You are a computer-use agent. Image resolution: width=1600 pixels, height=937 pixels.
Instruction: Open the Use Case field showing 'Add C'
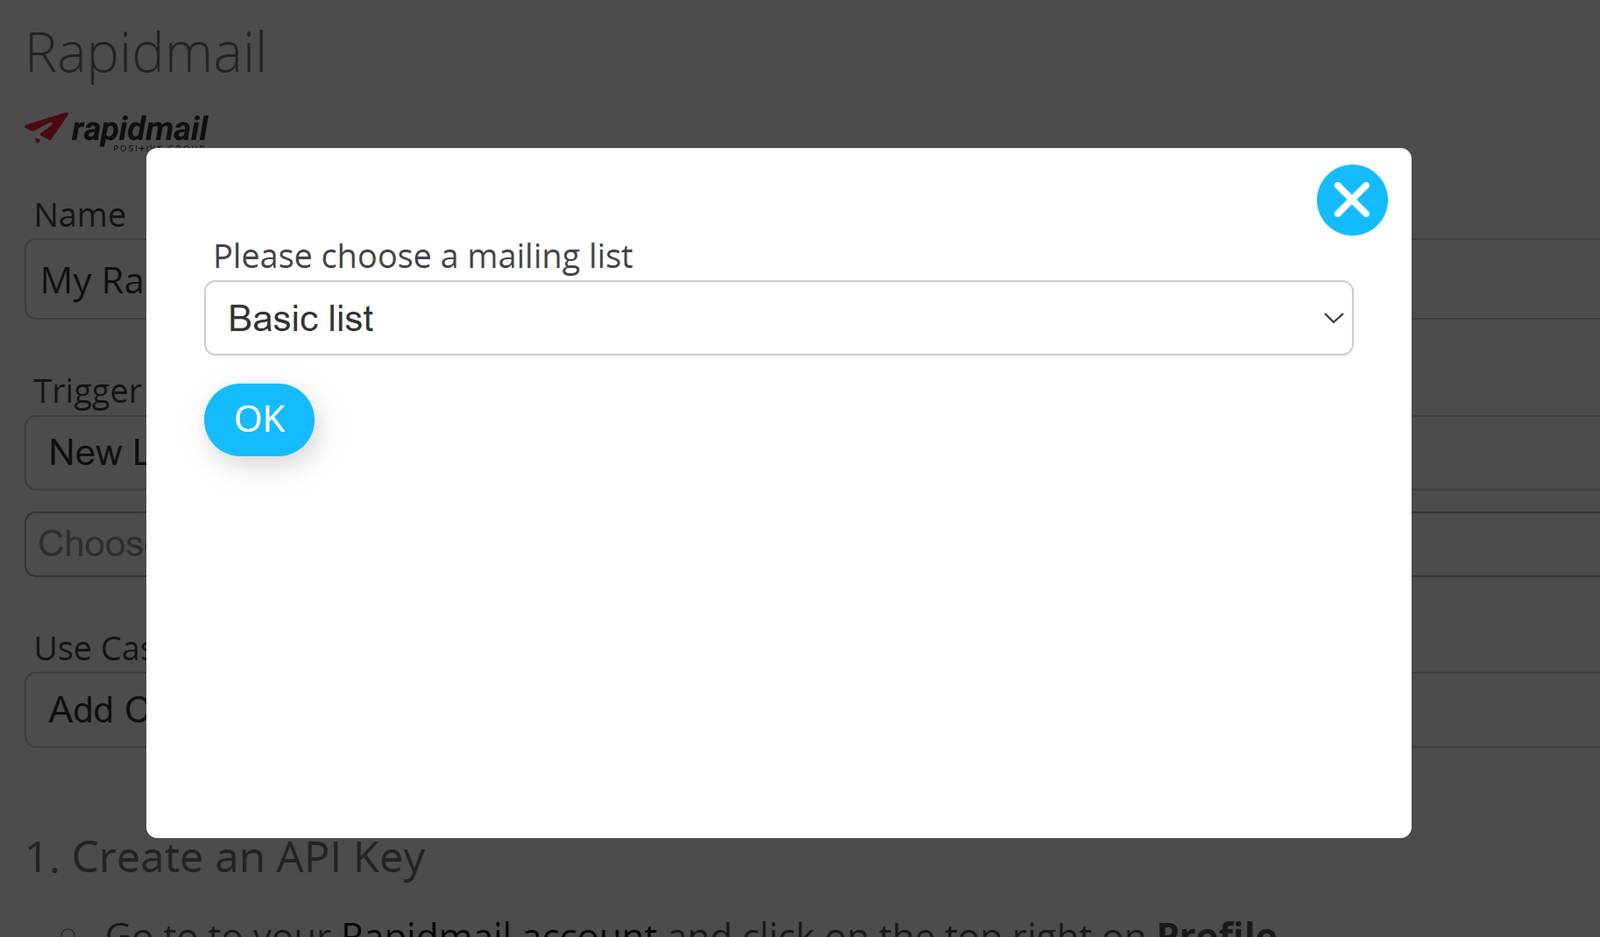86,710
